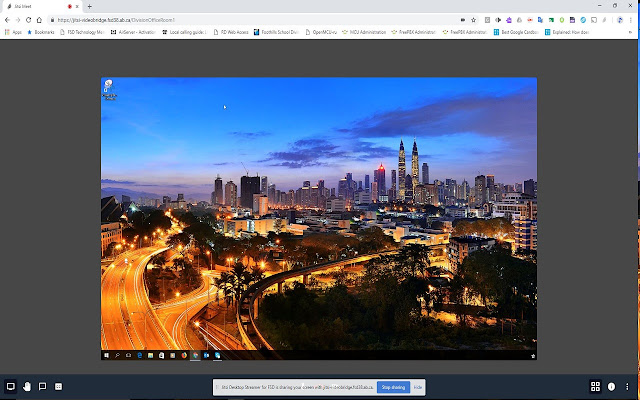The height and width of the screenshot is (400, 640).
Task: Click the shared desktop Windows Start button
Action: (106, 355)
